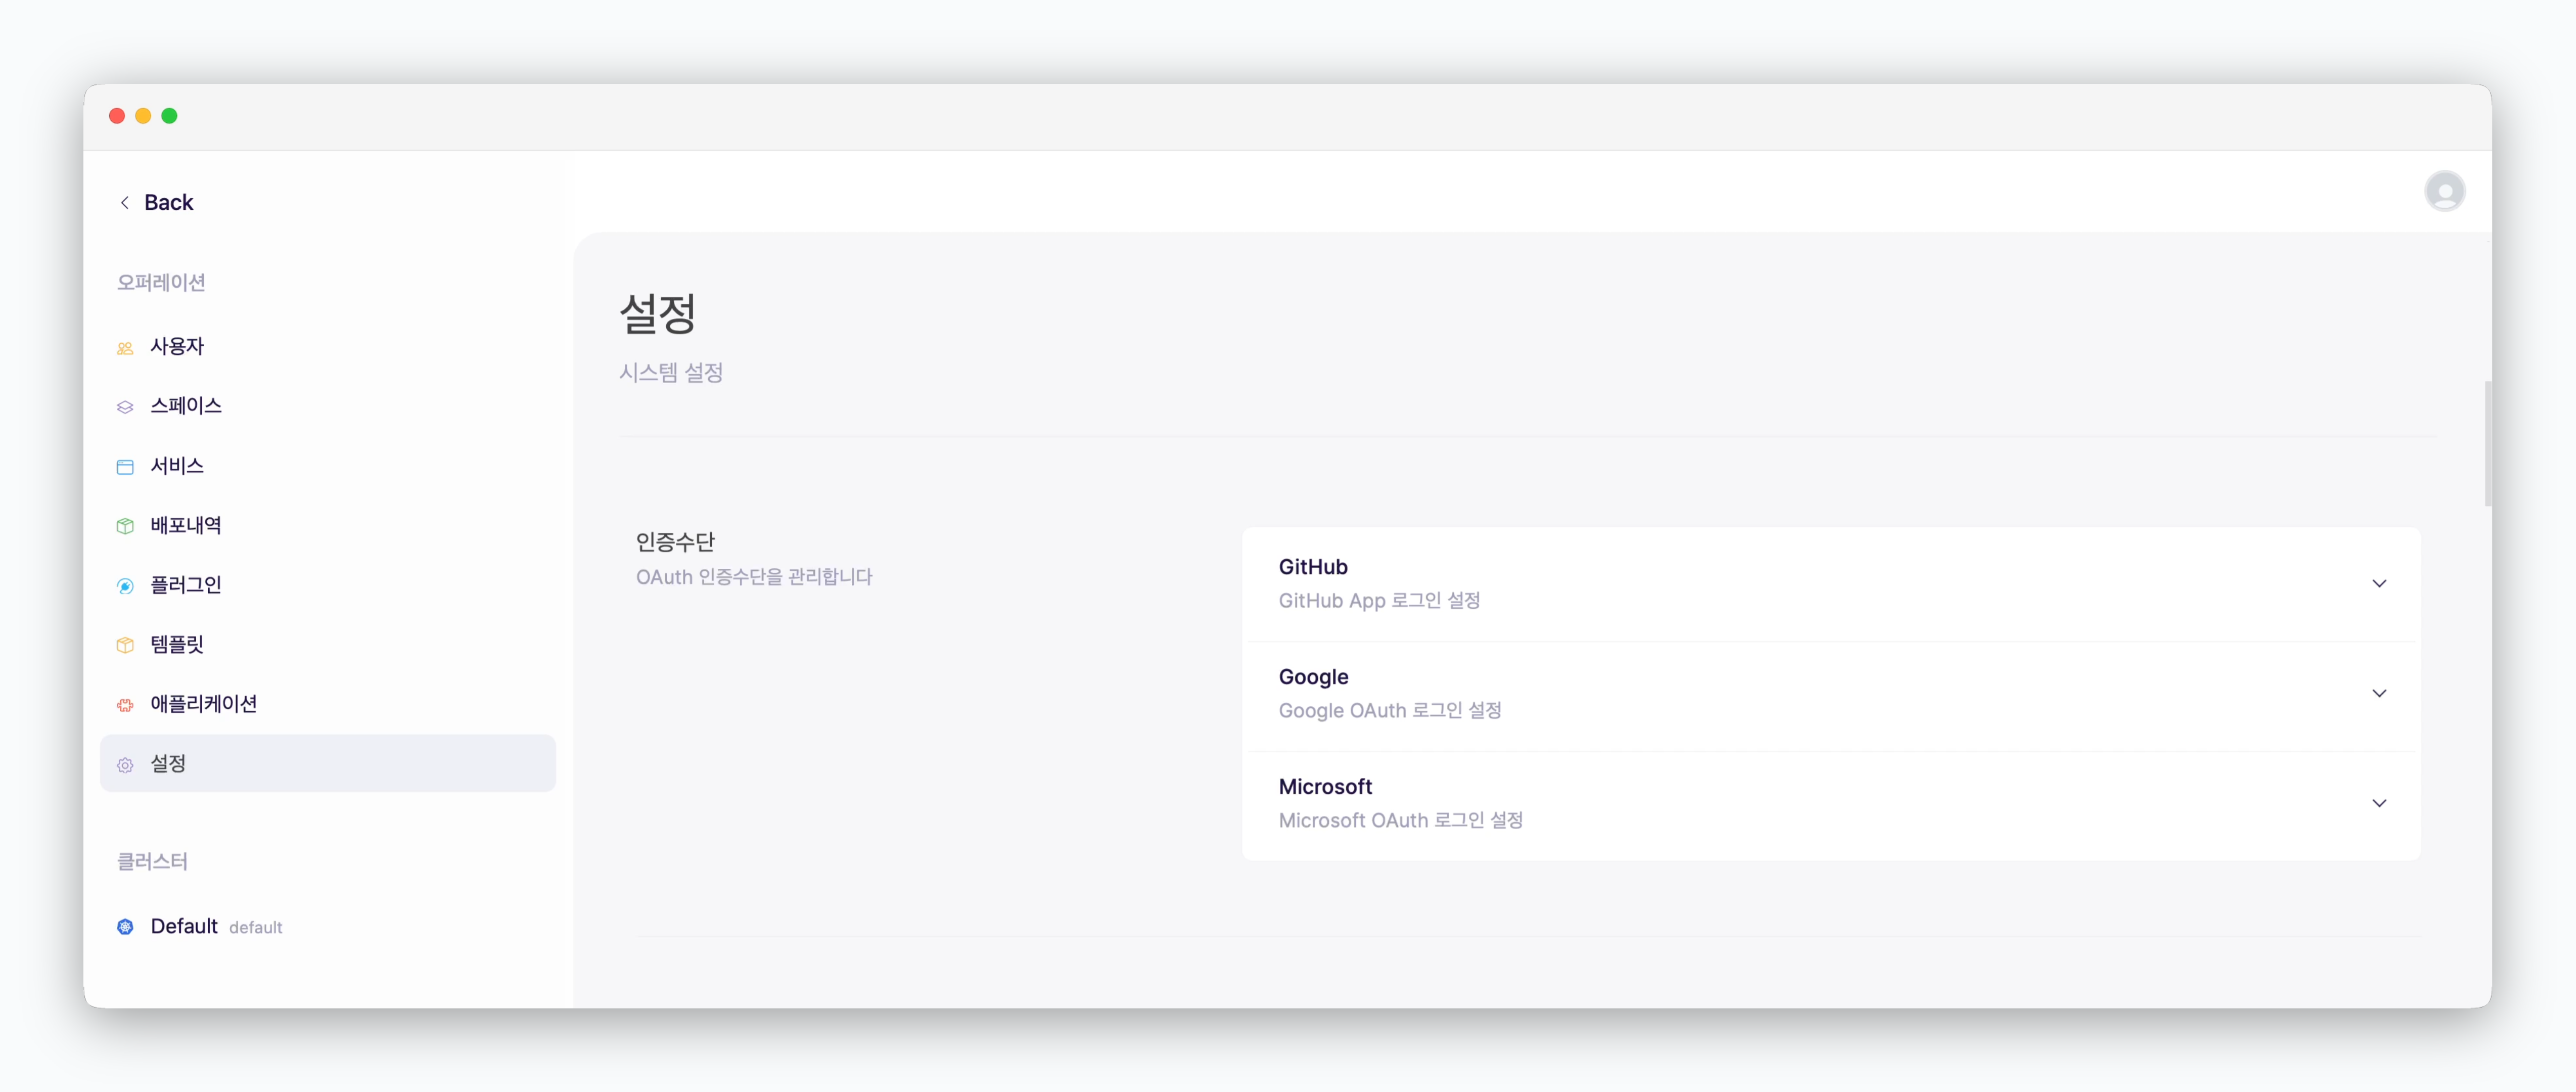
Task: Go Back to previous page
Action: tap(156, 203)
